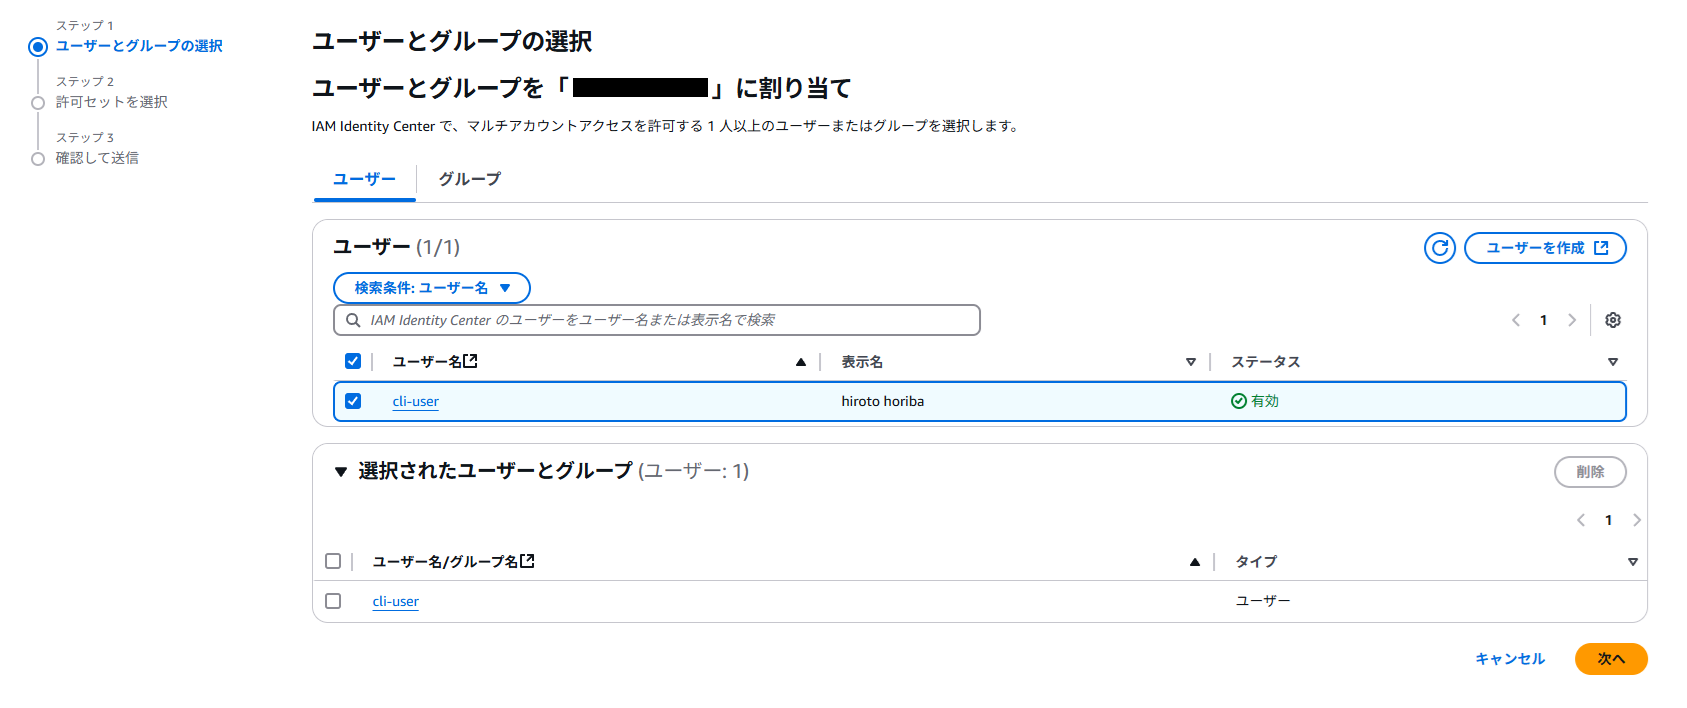Check the cli-user checkbox in selected users list
The image size is (1687, 708).
[x=333, y=601]
